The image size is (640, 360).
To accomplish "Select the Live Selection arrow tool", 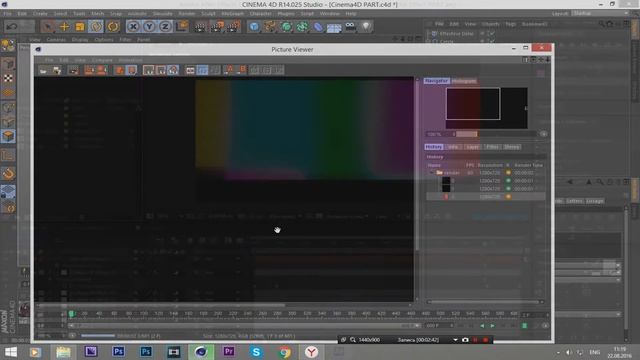I will point(48,27).
